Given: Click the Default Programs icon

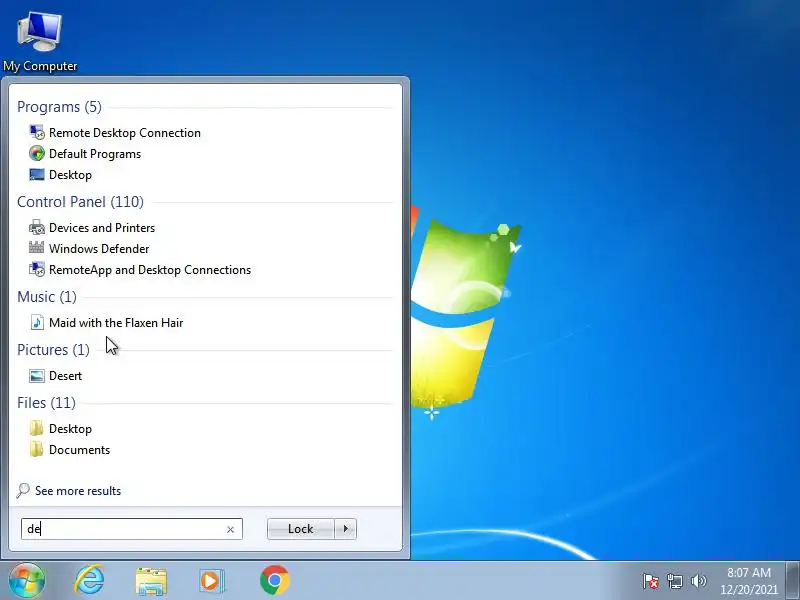Looking at the screenshot, I should pyautogui.click(x=37, y=154).
